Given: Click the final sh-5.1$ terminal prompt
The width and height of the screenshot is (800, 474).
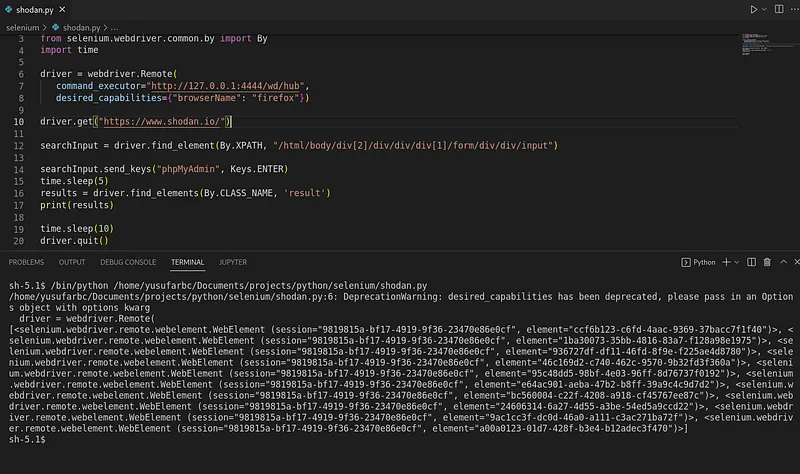Looking at the screenshot, I should tap(27, 439).
